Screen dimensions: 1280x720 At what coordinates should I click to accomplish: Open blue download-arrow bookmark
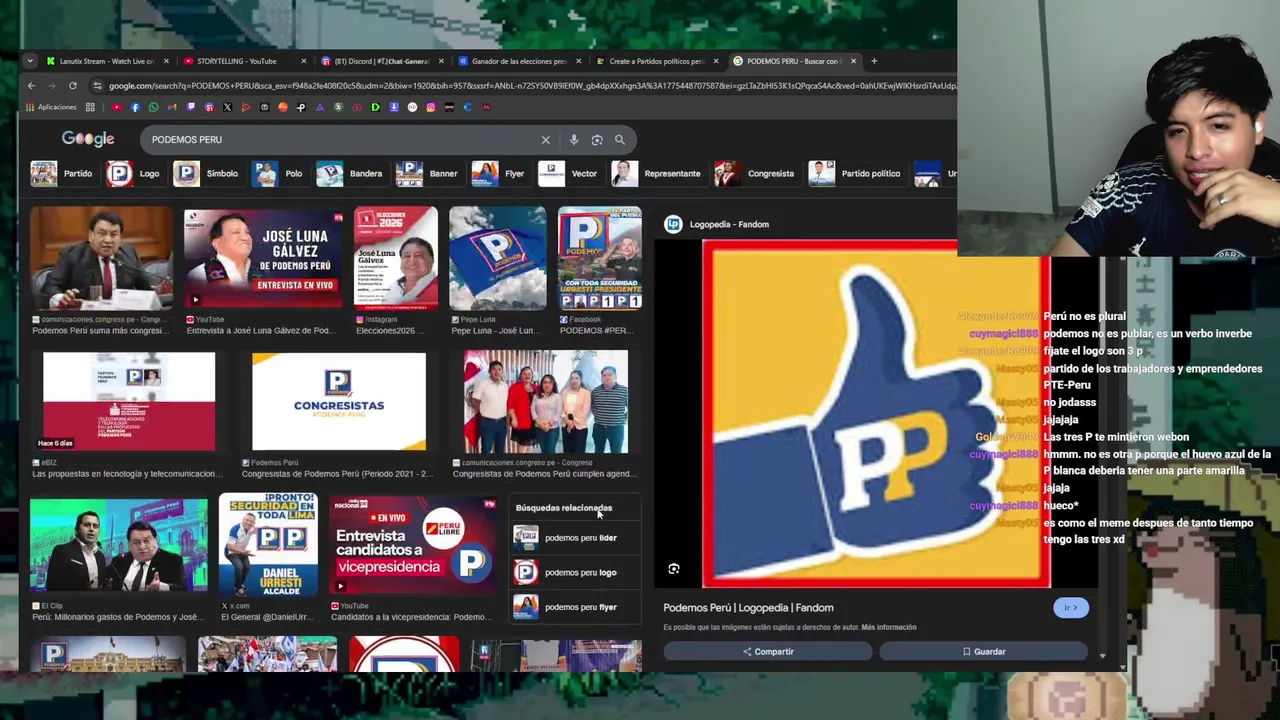click(x=394, y=107)
